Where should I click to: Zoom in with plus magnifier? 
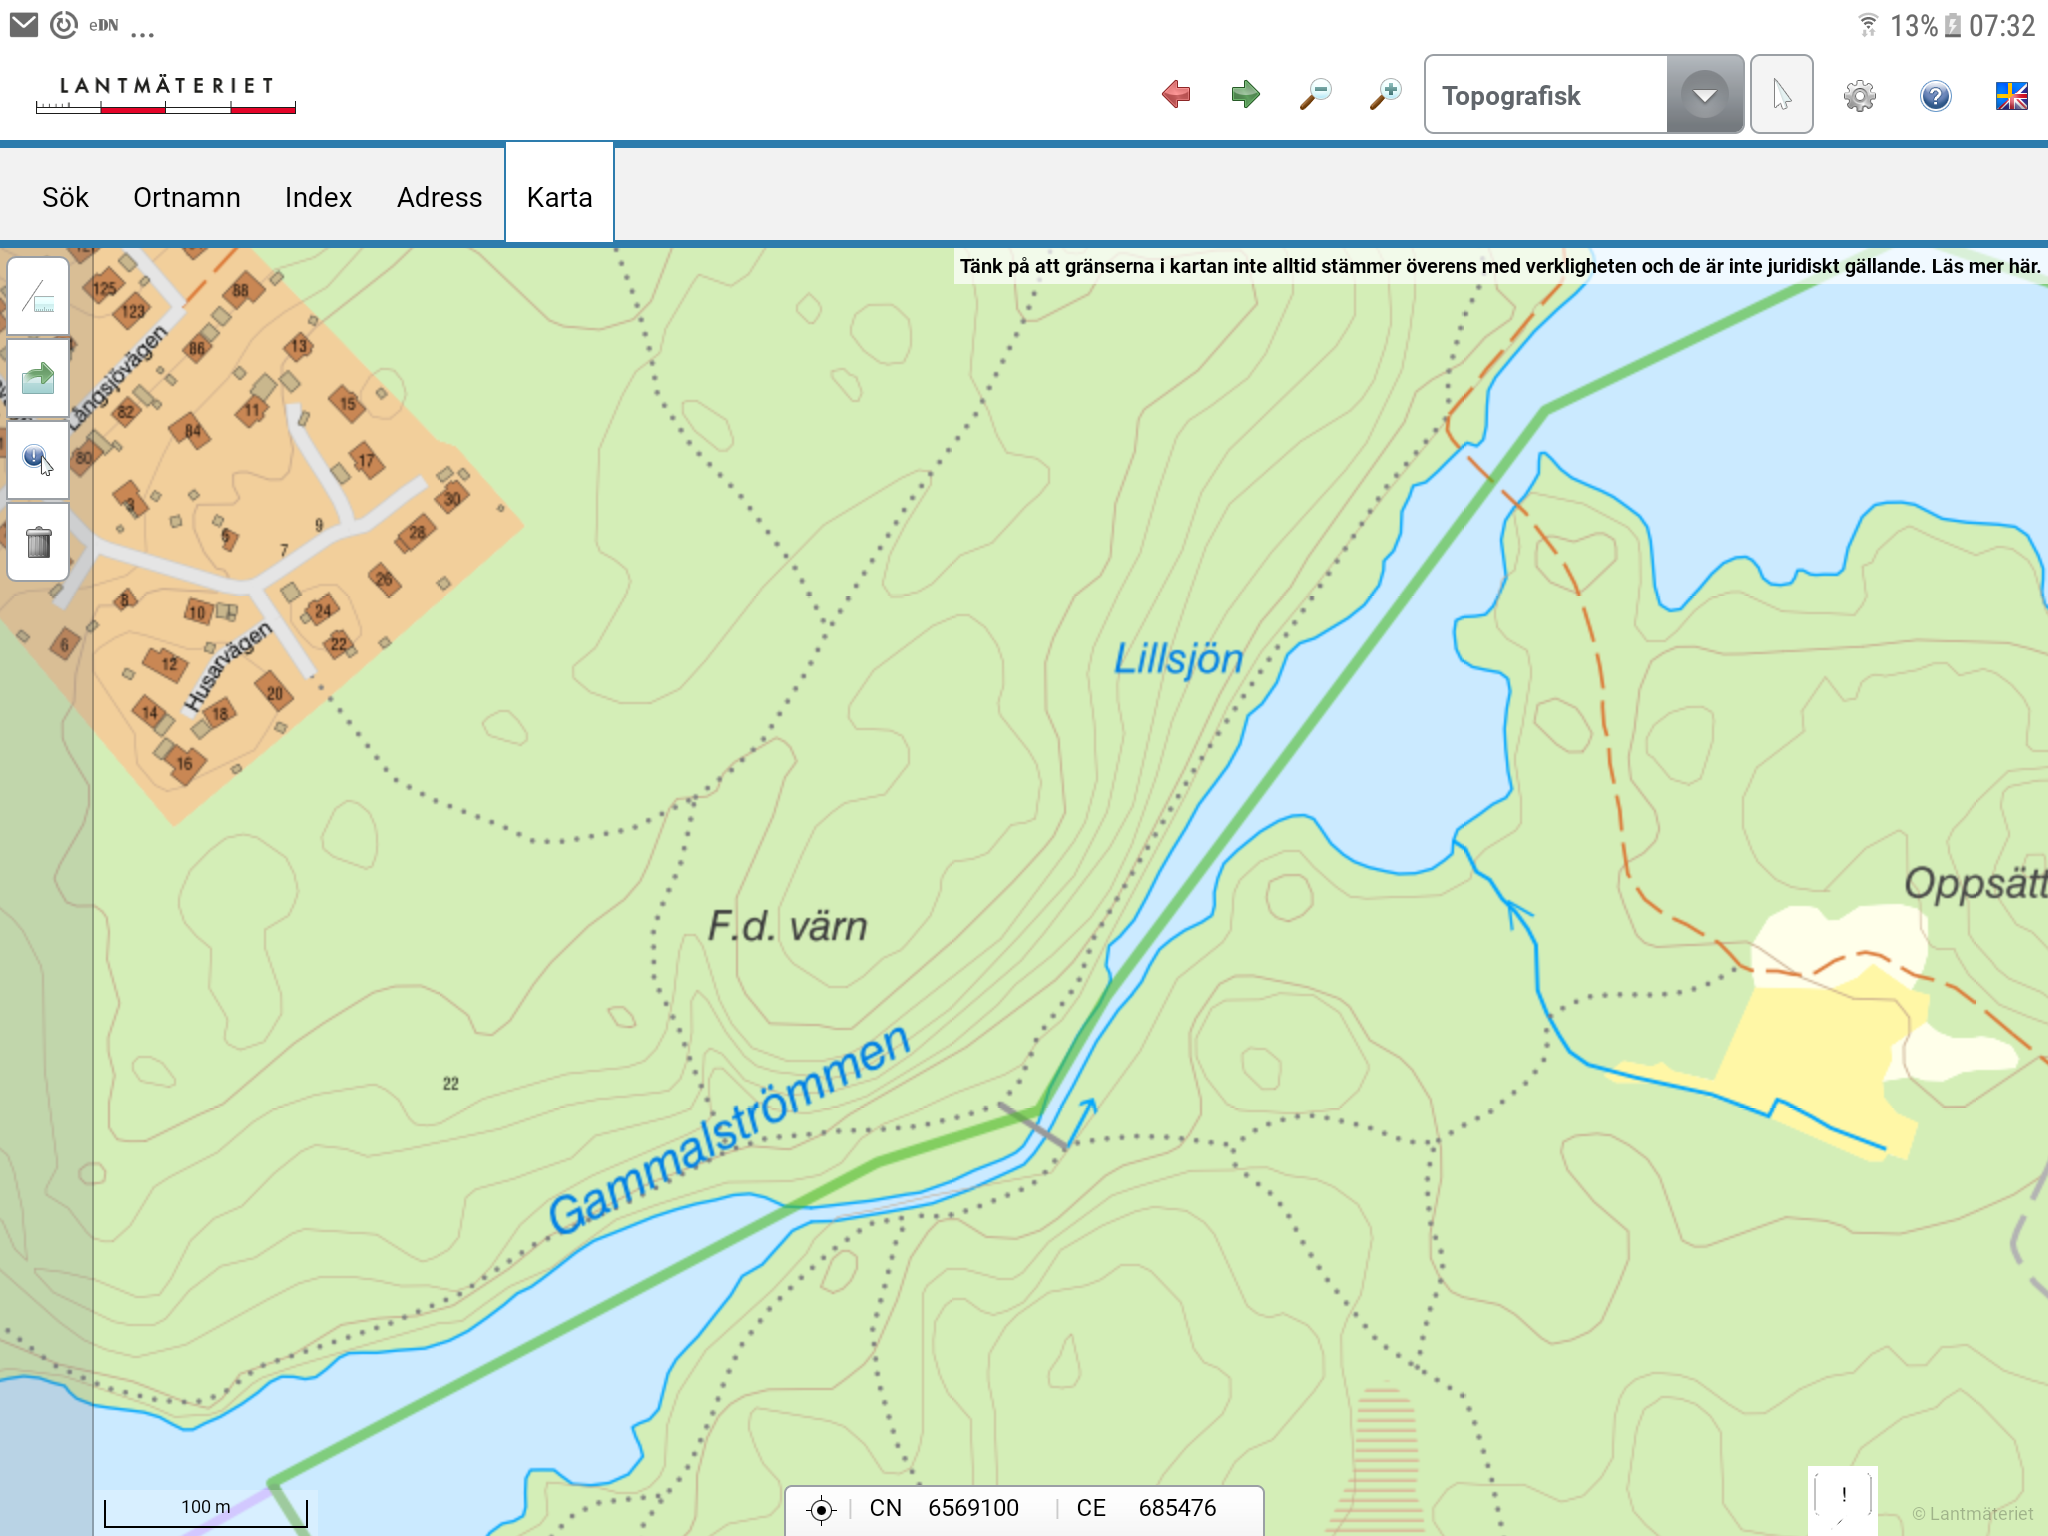click(x=1385, y=95)
